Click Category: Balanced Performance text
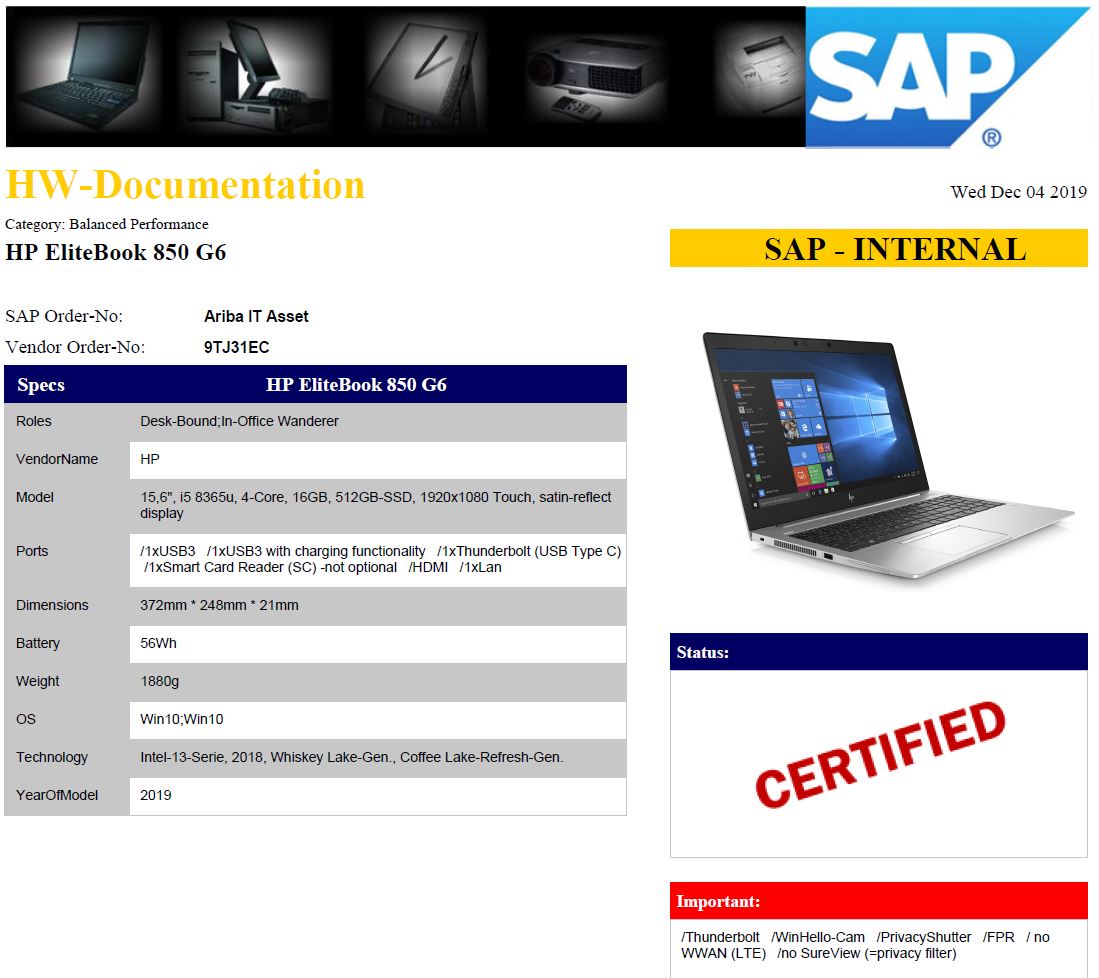1099x978 pixels. [107, 224]
